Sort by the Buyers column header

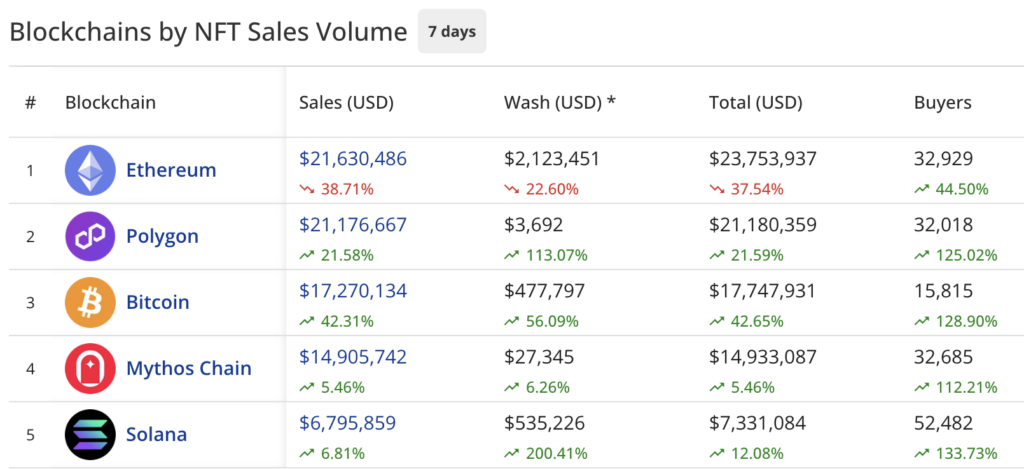tap(942, 102)
